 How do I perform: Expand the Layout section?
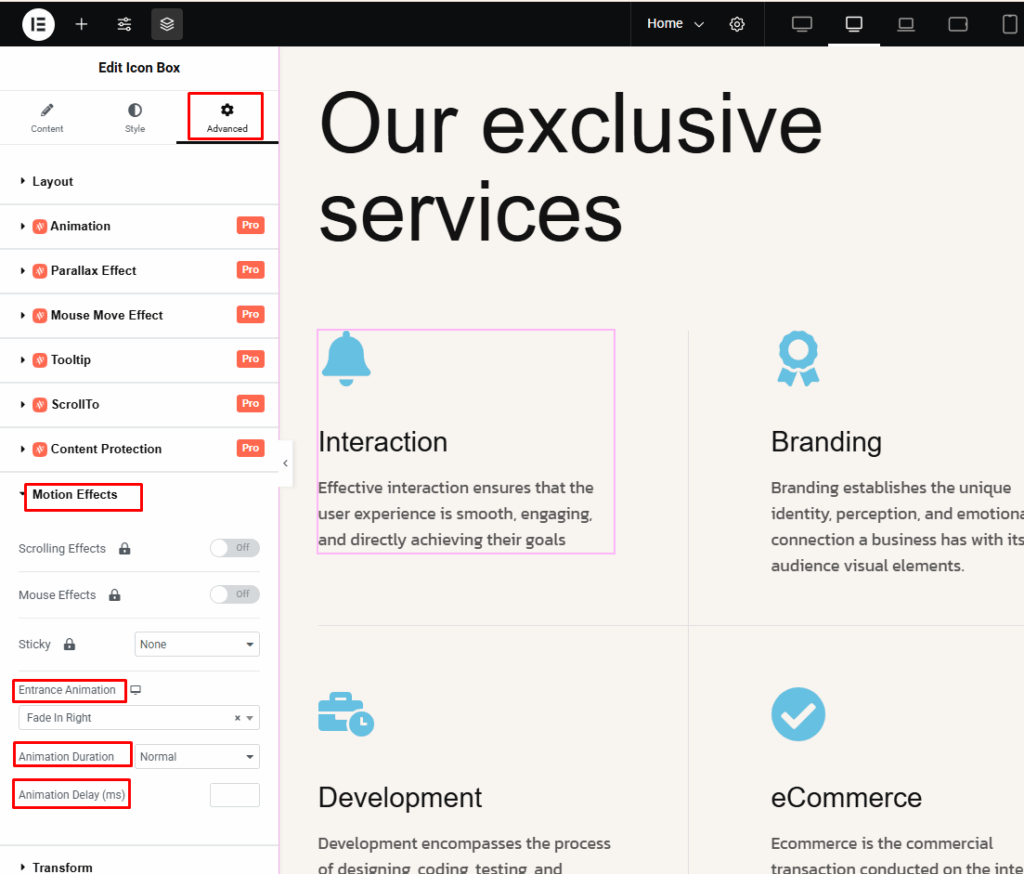[53, 181]
